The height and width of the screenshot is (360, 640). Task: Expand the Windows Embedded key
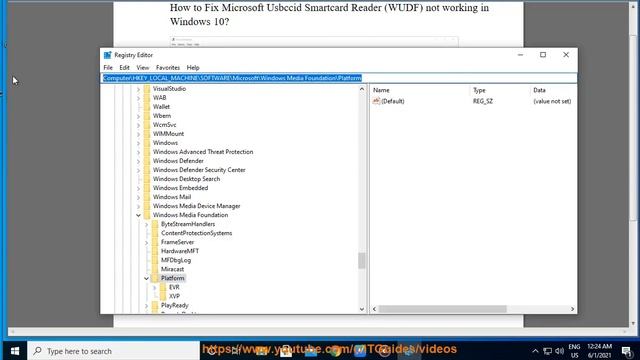tap(138, 188)
